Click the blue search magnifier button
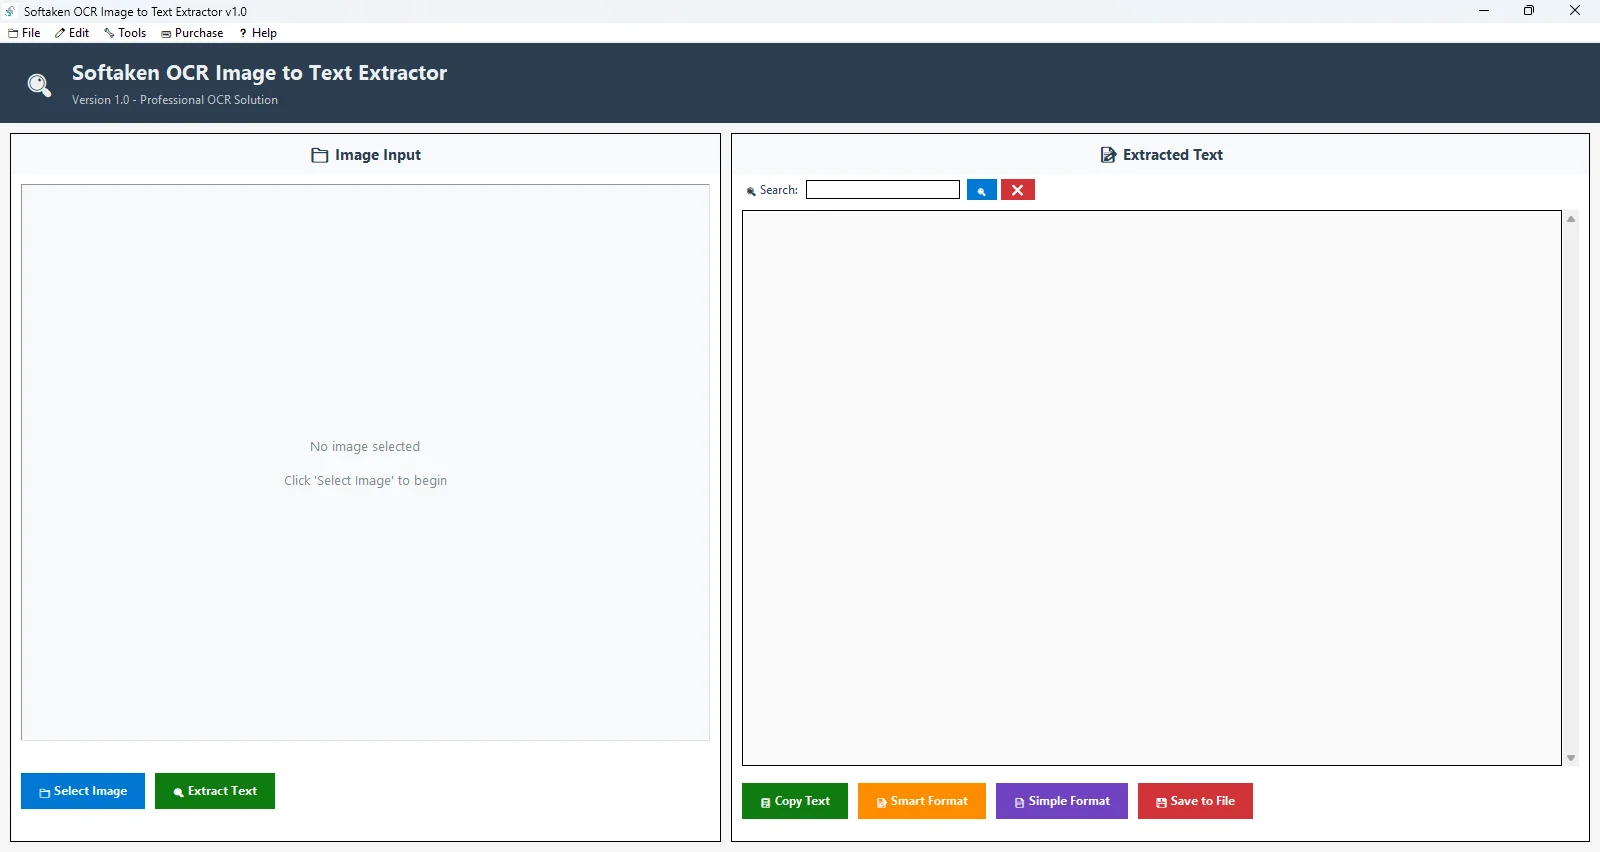This screenshot has width=1600, height=852. click(981, 190)
